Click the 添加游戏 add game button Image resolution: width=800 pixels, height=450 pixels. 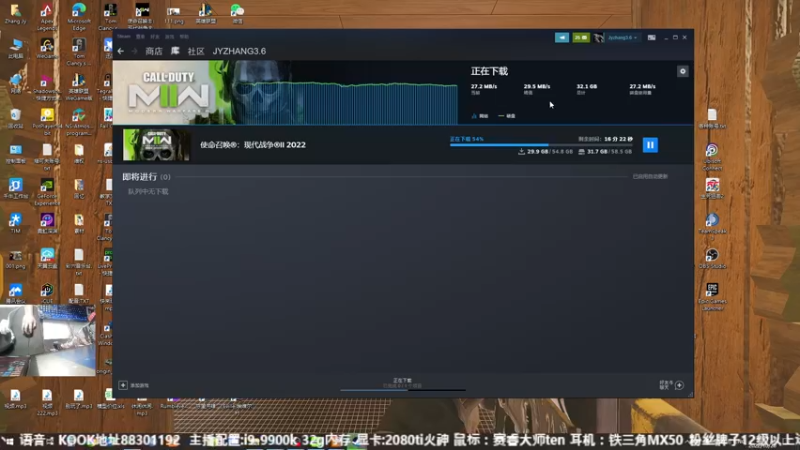[x=134, y=385]
